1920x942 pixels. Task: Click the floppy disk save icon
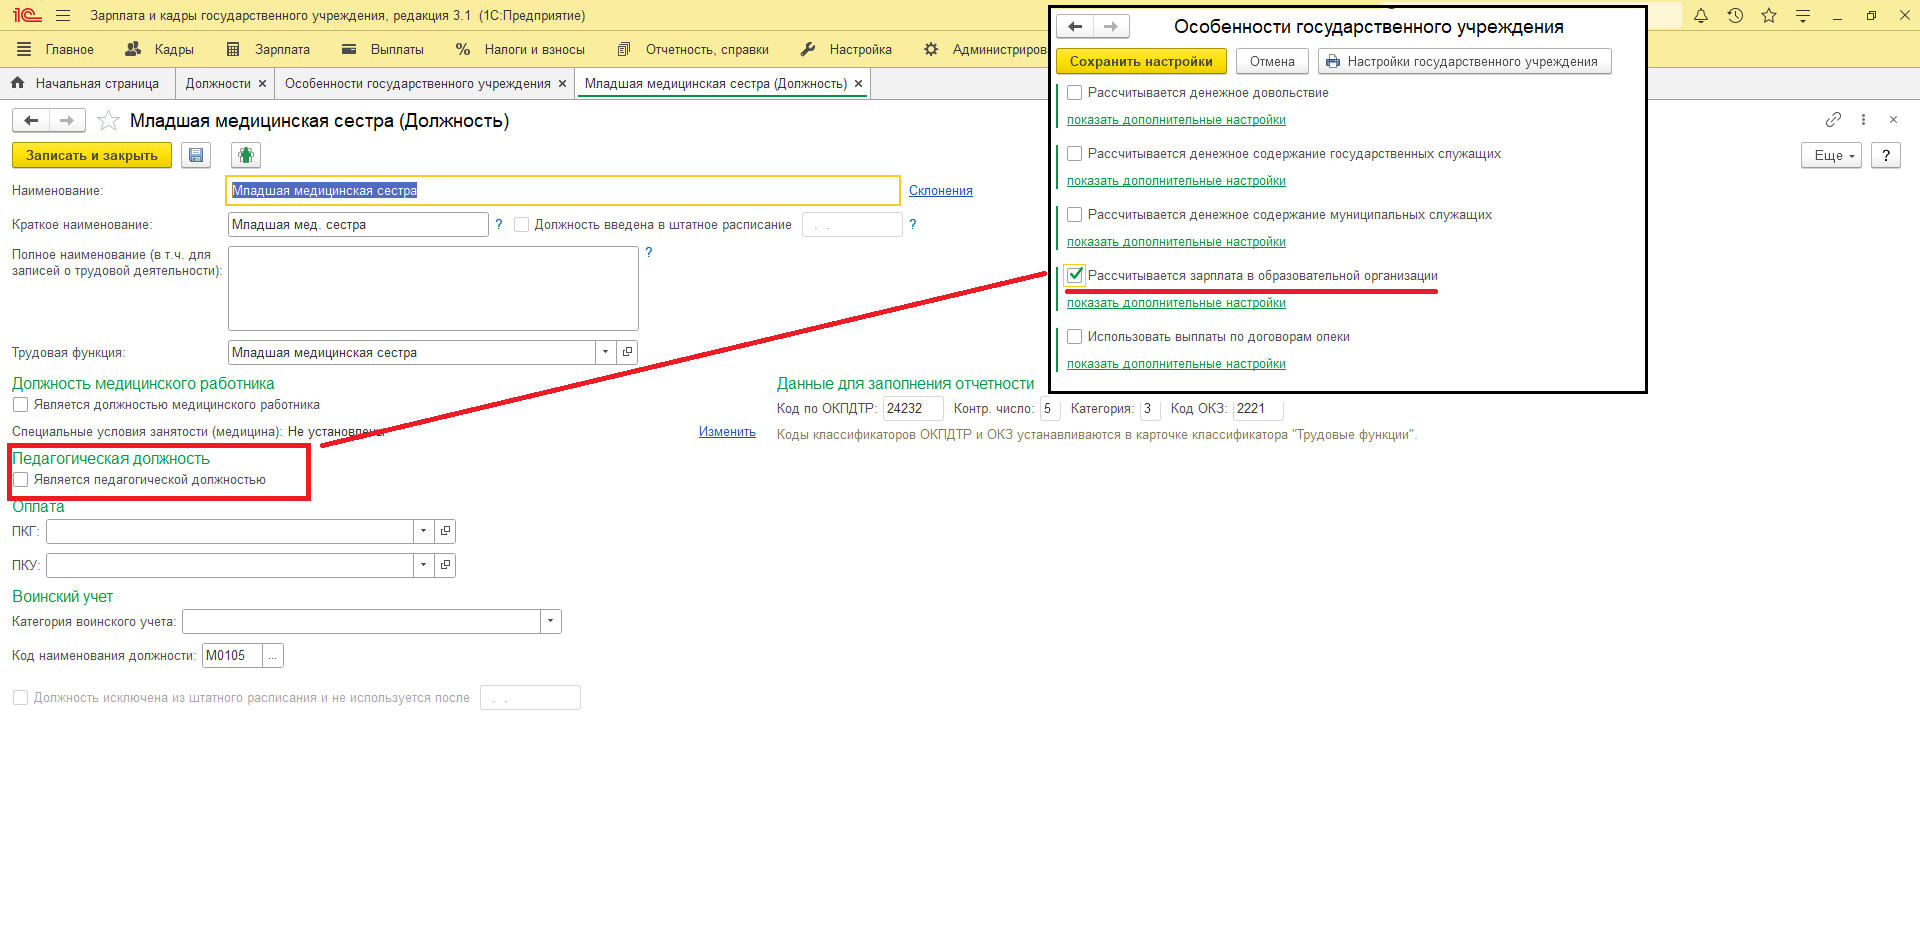click(196, 155)
